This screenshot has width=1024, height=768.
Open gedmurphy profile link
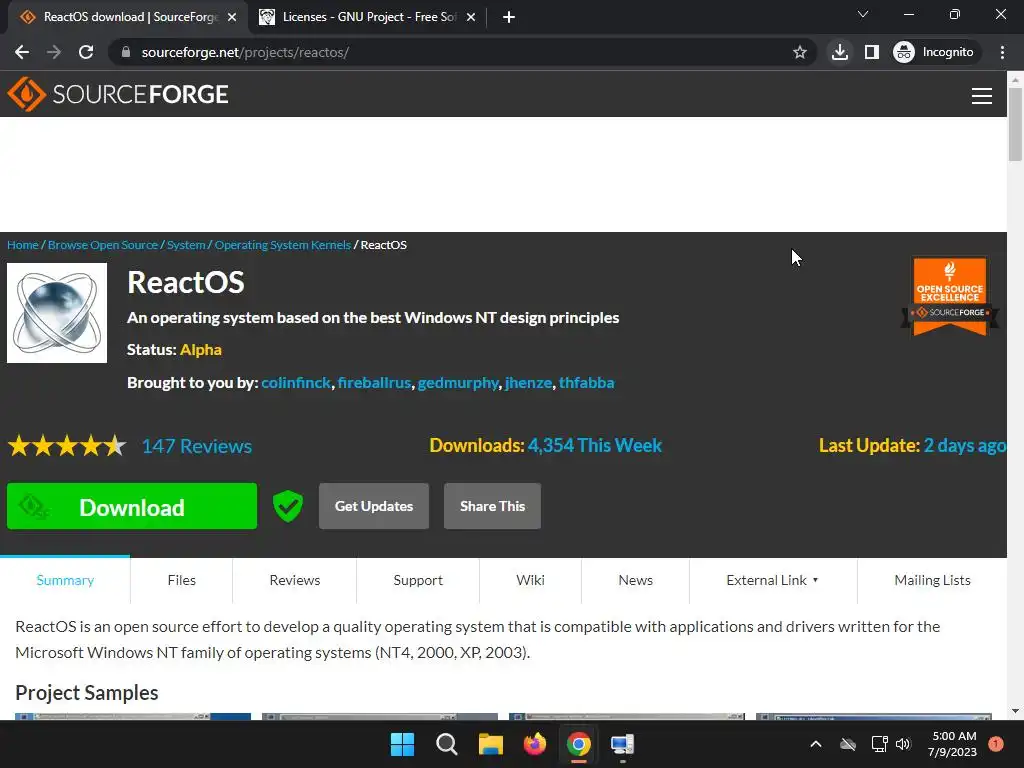point(458,383)
